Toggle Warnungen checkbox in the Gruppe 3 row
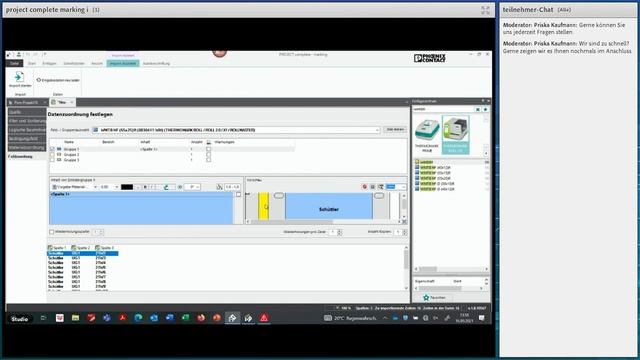Screen dimensions: 640x360 [209, 160]
